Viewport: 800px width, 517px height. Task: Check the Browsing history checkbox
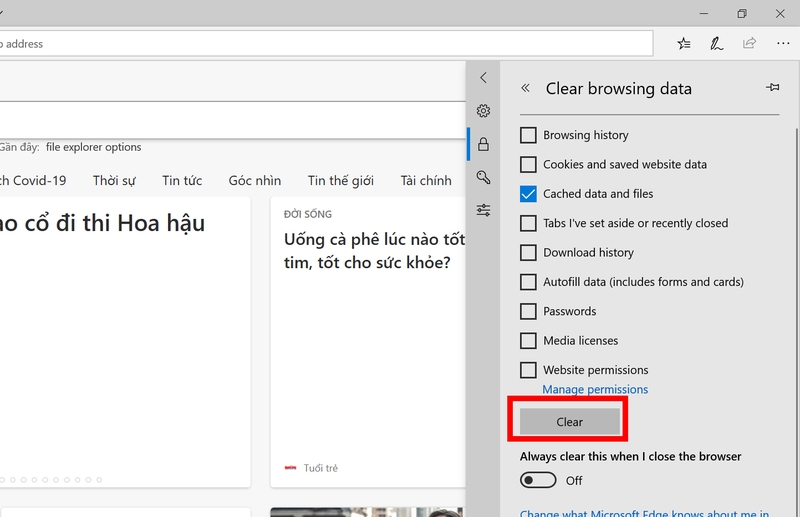click(x=528, y=135)
